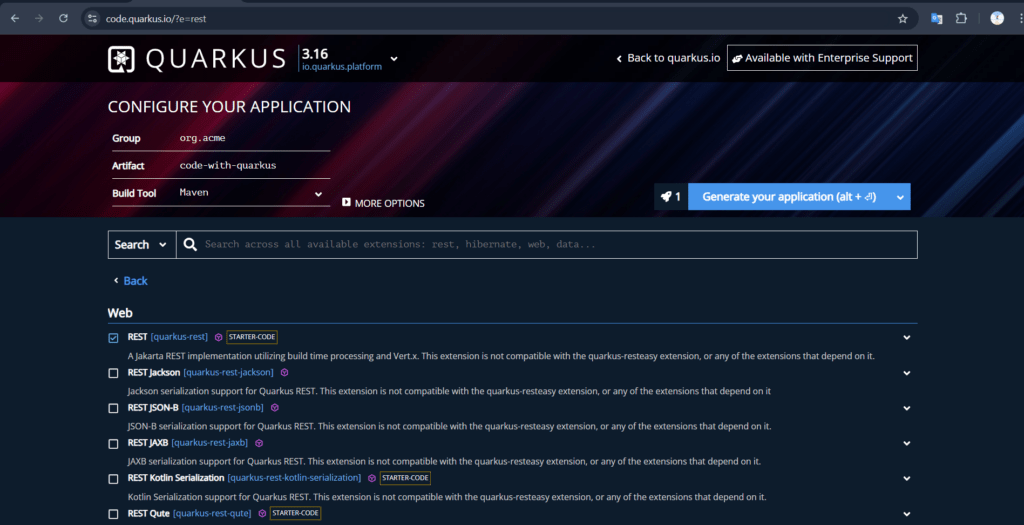
Task: Check the REST JSON-B extension
Action: click(114, 408)
